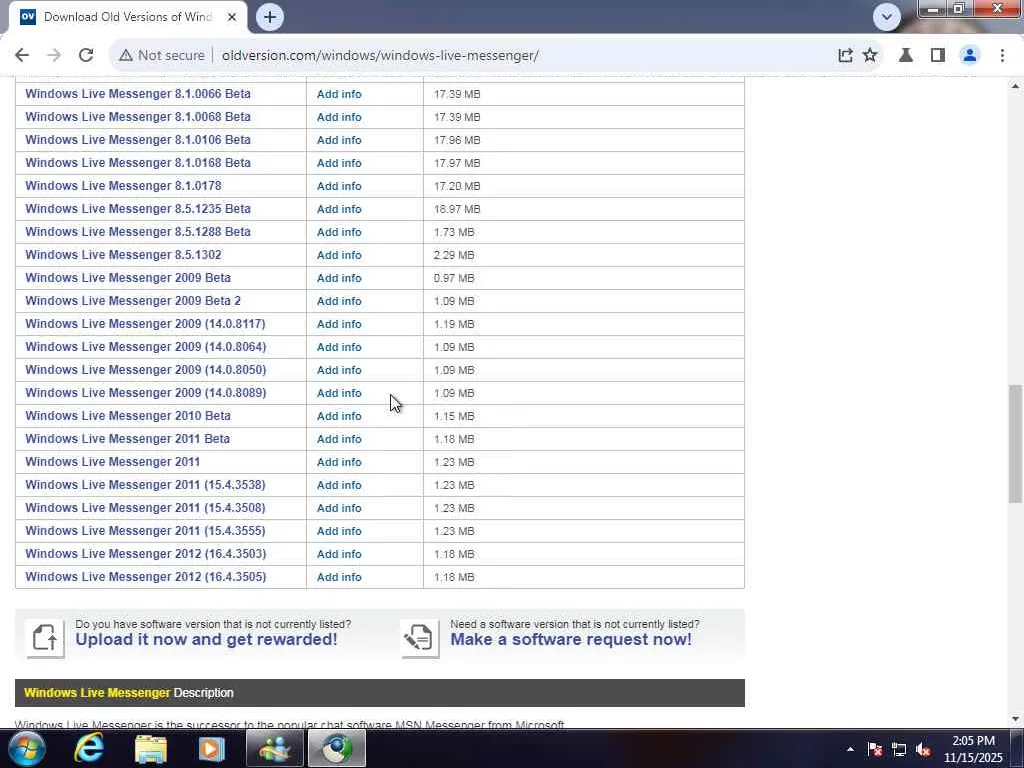Open Windows Live Messenger 8.1.0178 link

(123, 185)
